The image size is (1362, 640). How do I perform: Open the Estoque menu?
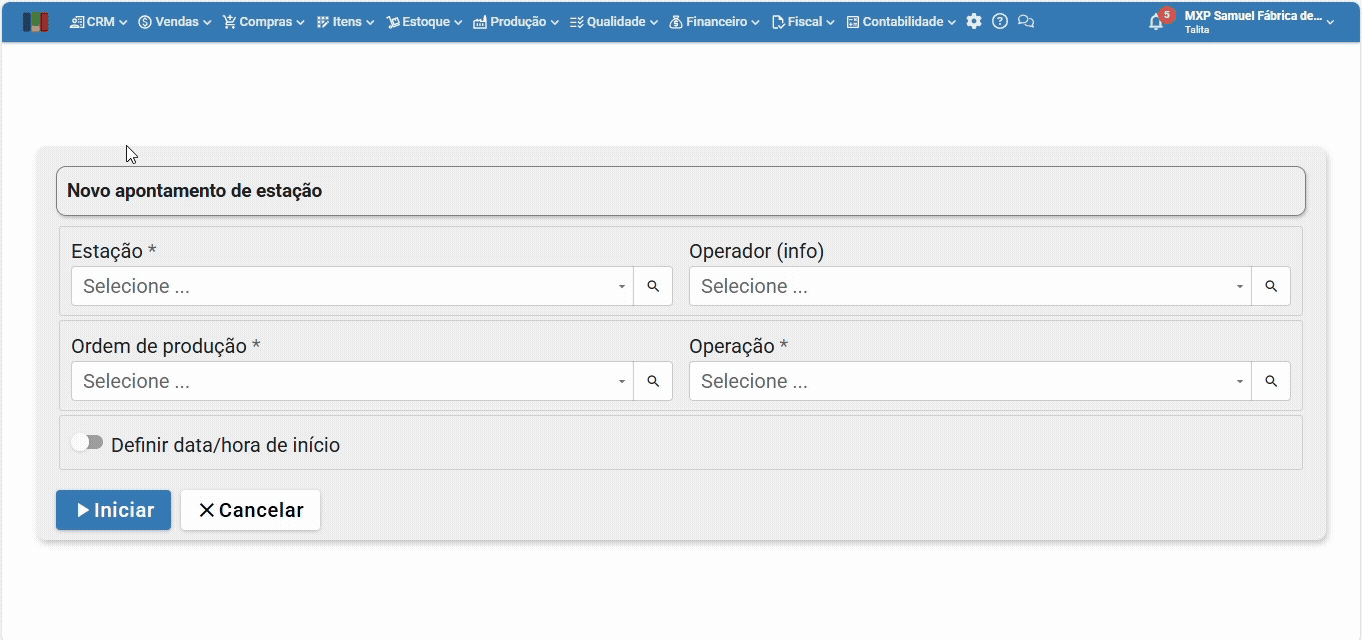click(x=424, y=21)
